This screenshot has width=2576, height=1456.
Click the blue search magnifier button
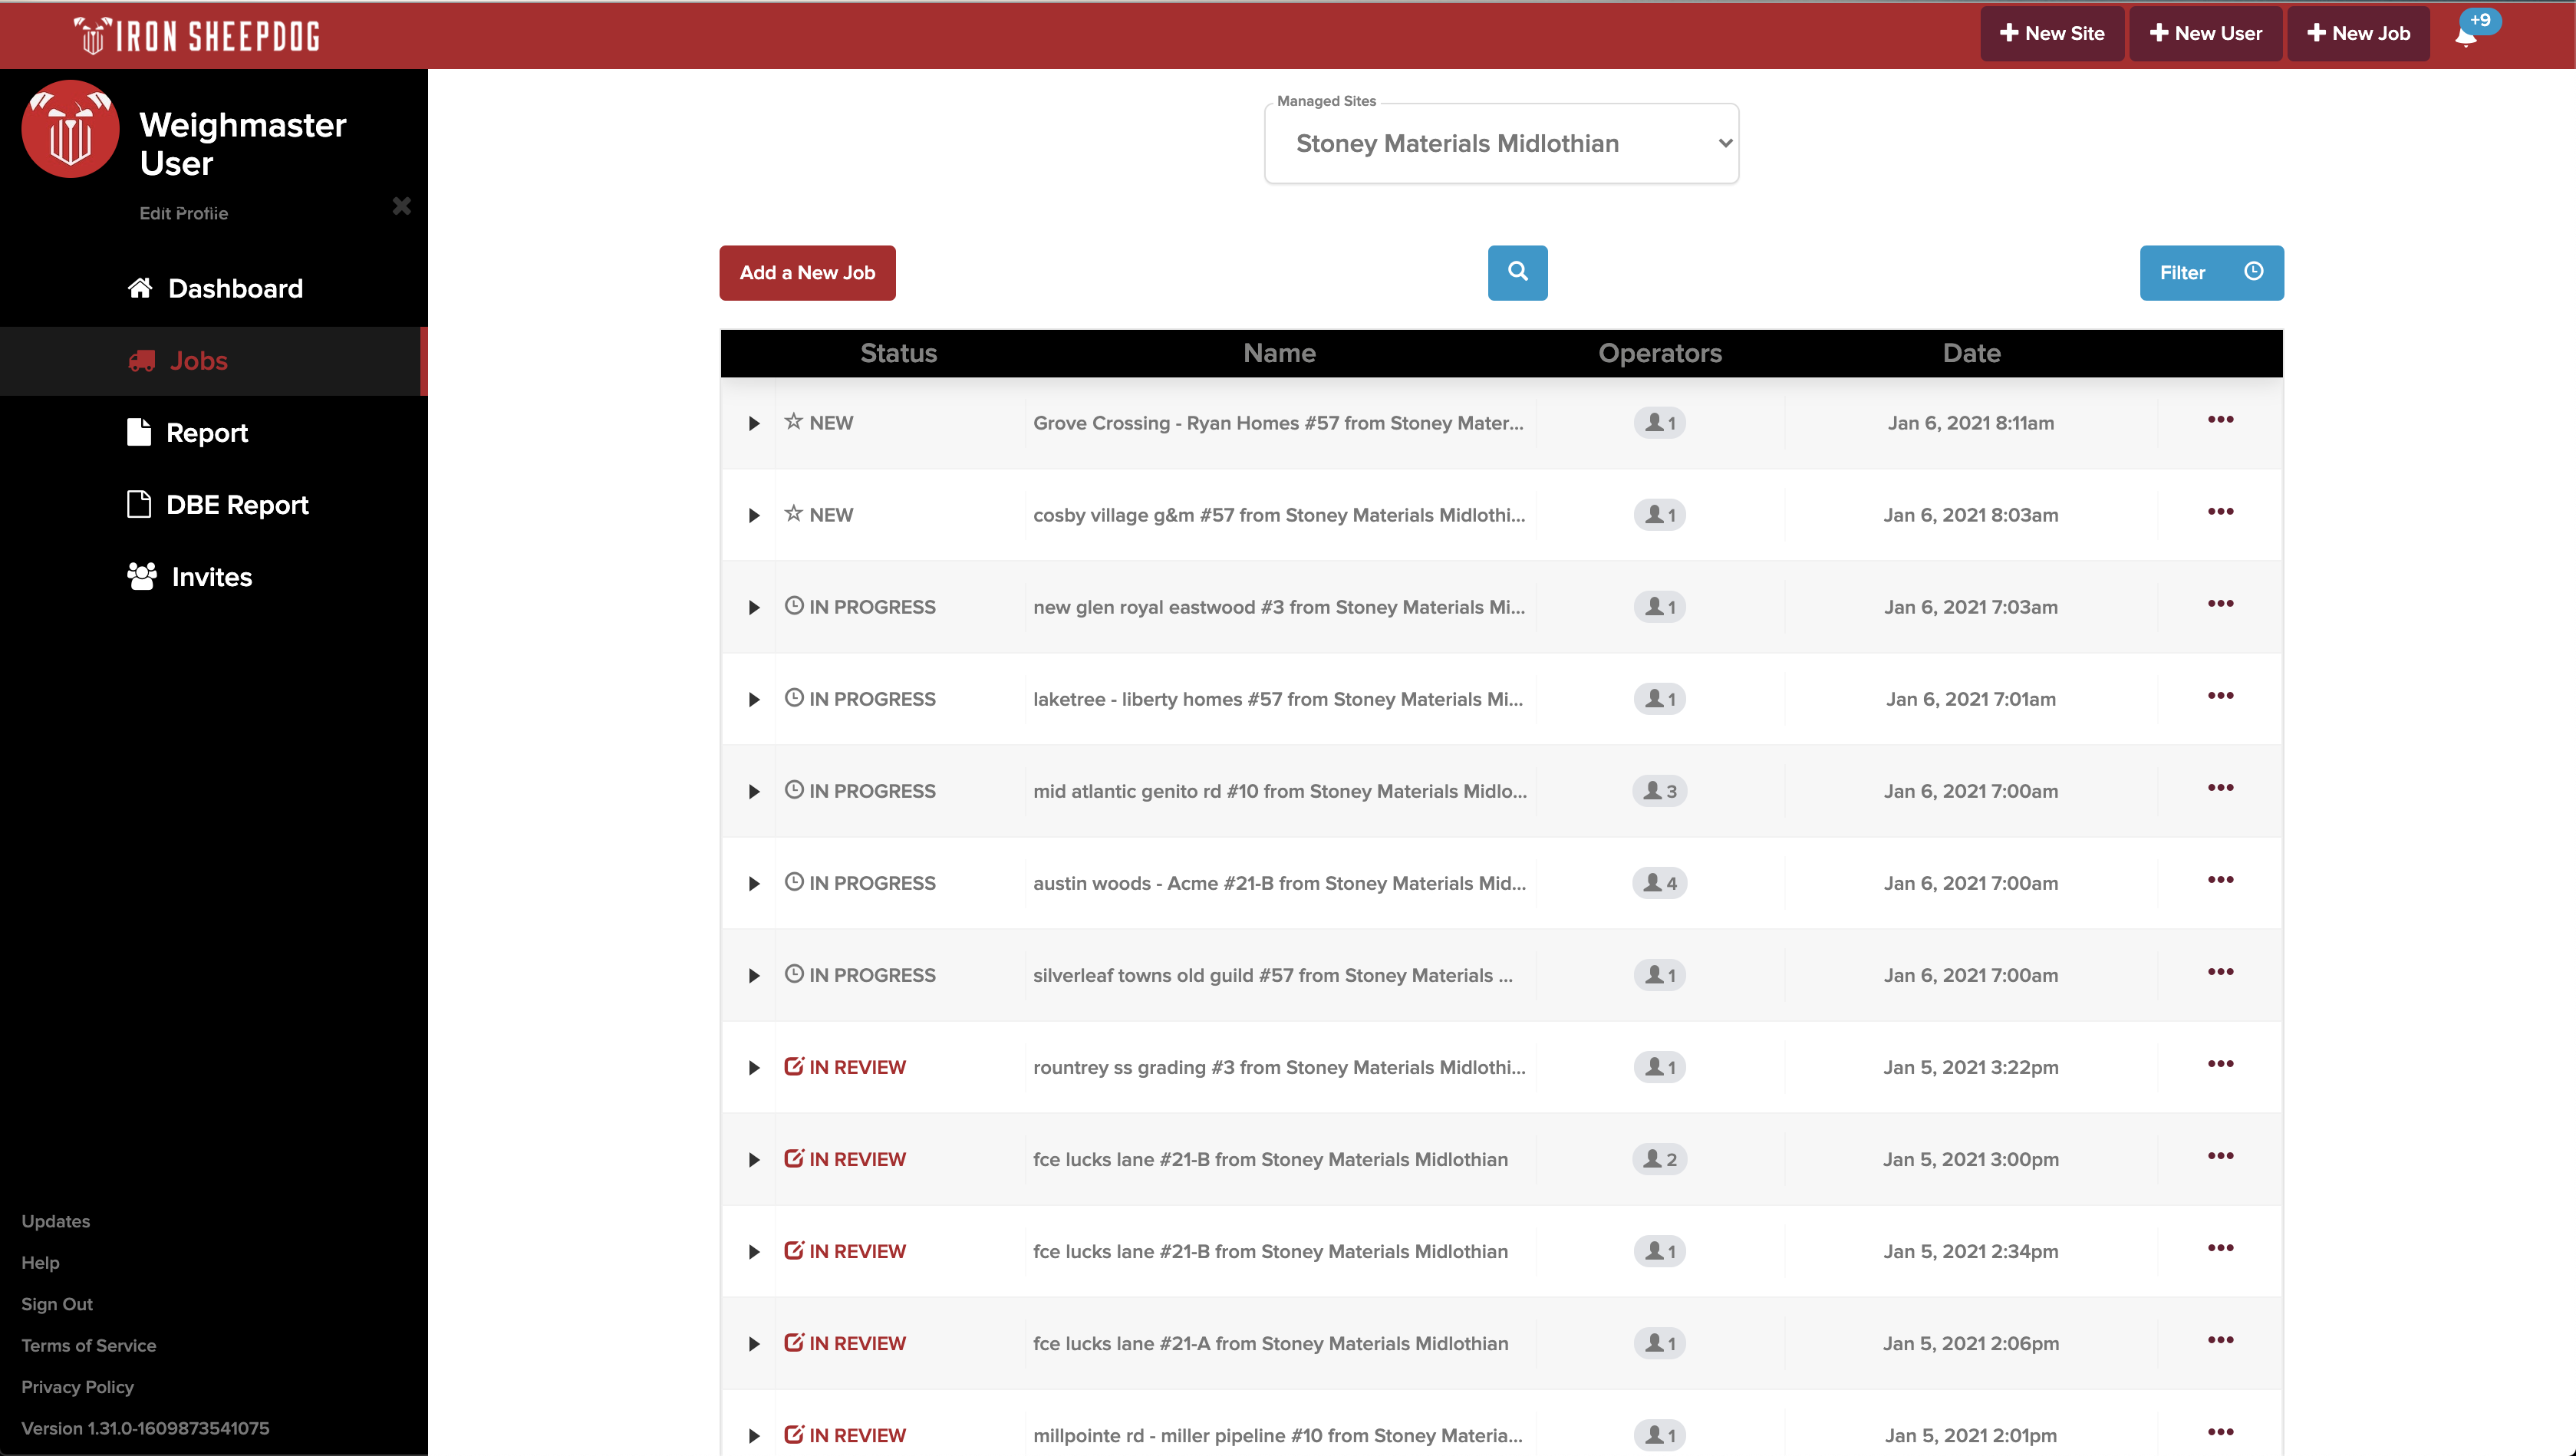point(1517,272)
